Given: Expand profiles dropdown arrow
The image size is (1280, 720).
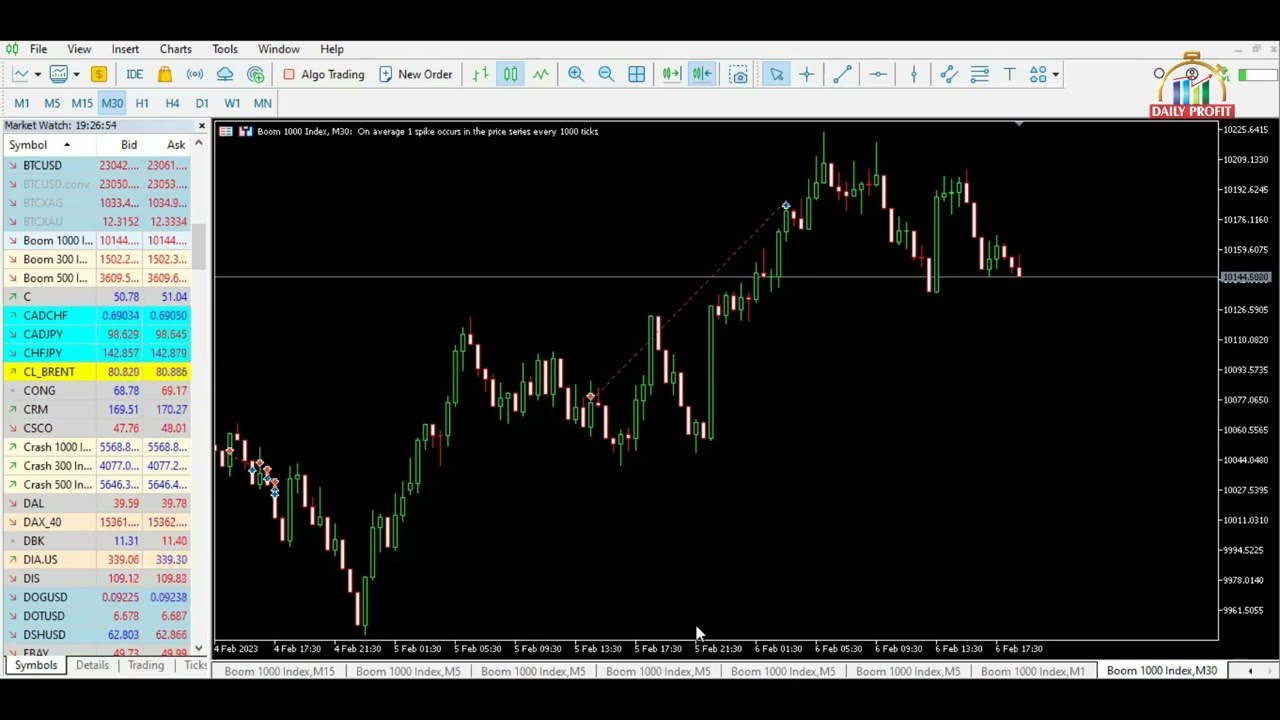Looking at the screenshot, I should [x=76, y=74].
